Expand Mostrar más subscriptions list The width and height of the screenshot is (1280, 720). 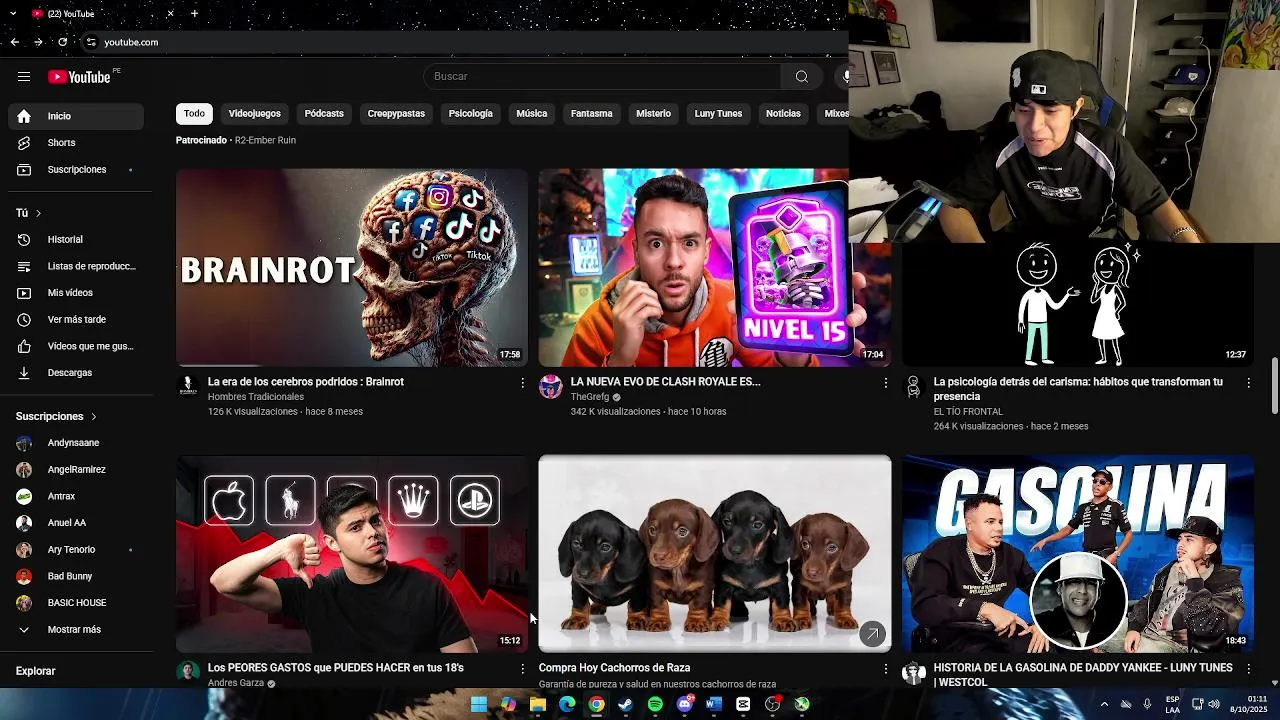pos(76,630)
